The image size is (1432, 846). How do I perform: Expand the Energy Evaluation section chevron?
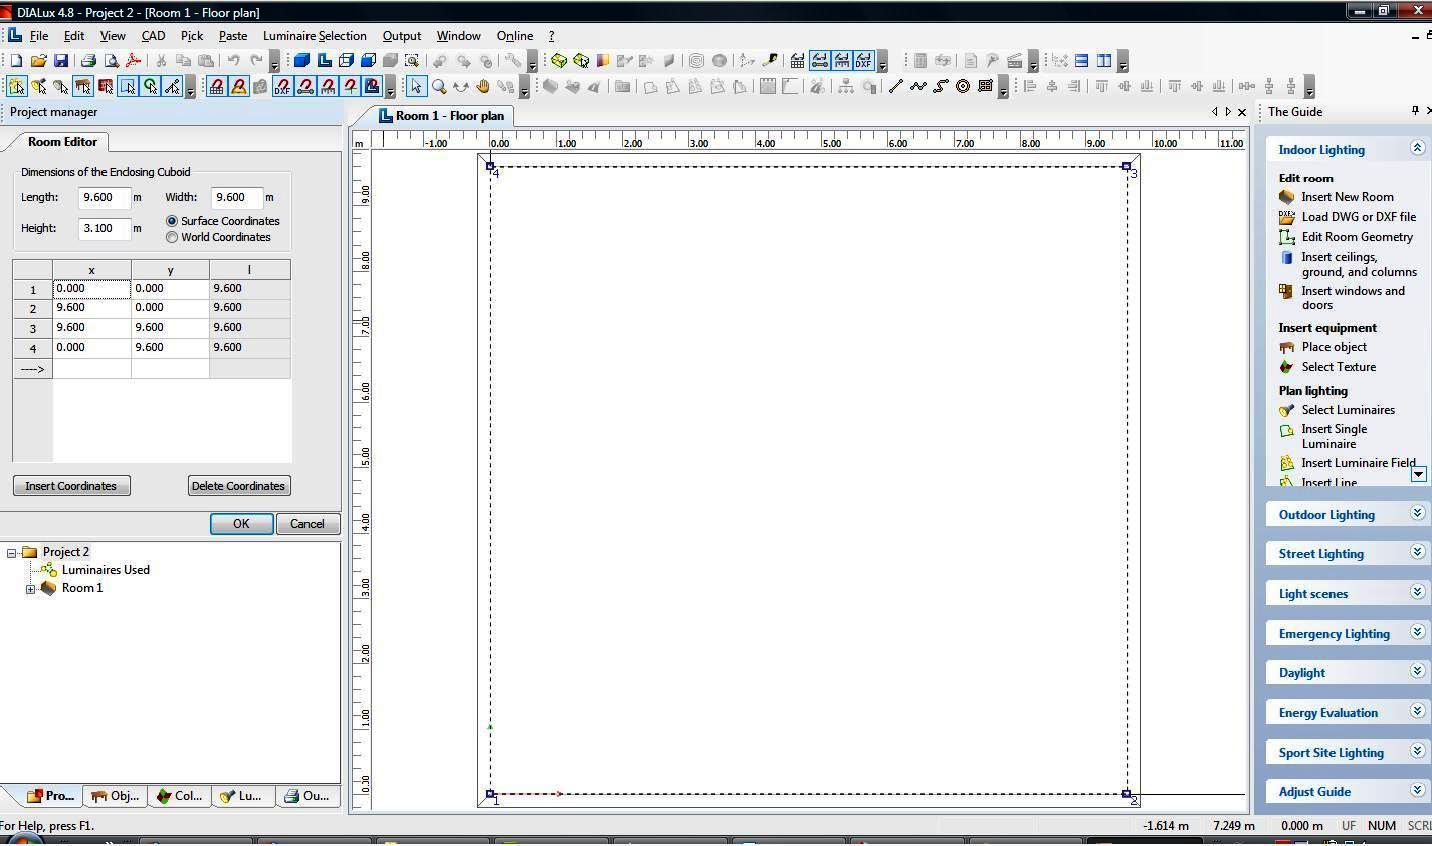coord(1417,711)
